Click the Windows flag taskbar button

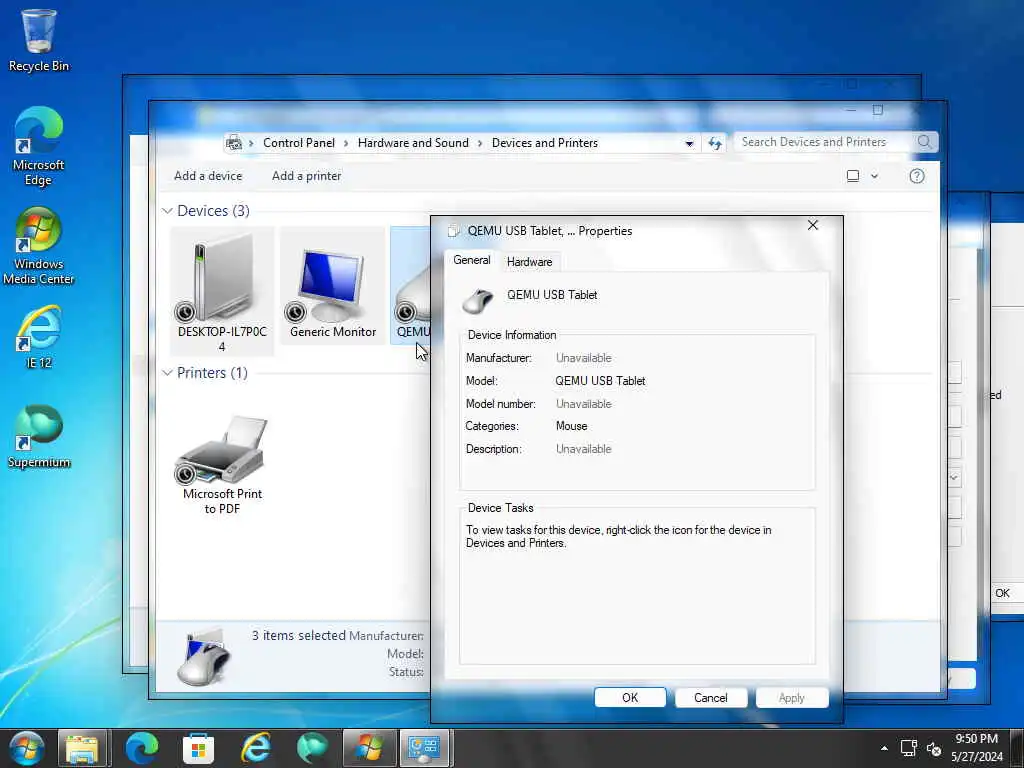tap(370, 748)
